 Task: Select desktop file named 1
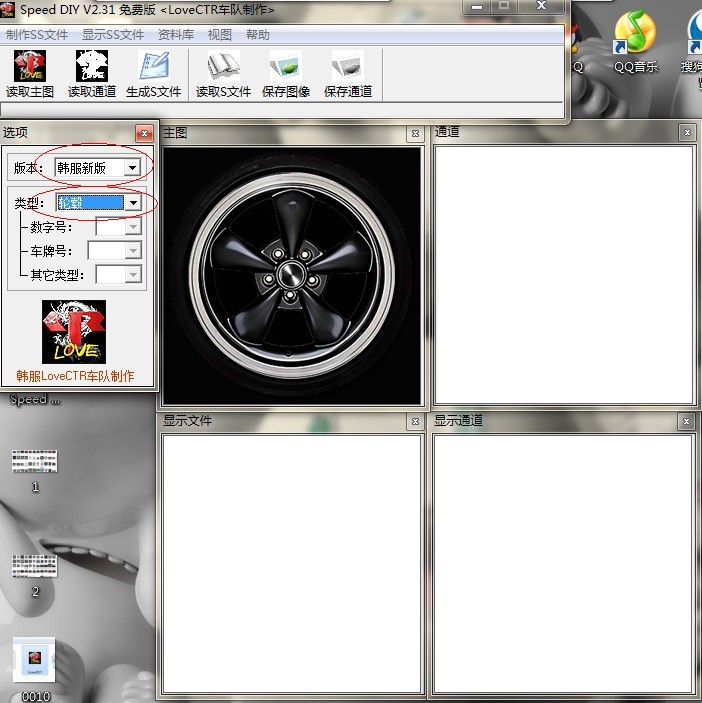[x=35, y=469]
